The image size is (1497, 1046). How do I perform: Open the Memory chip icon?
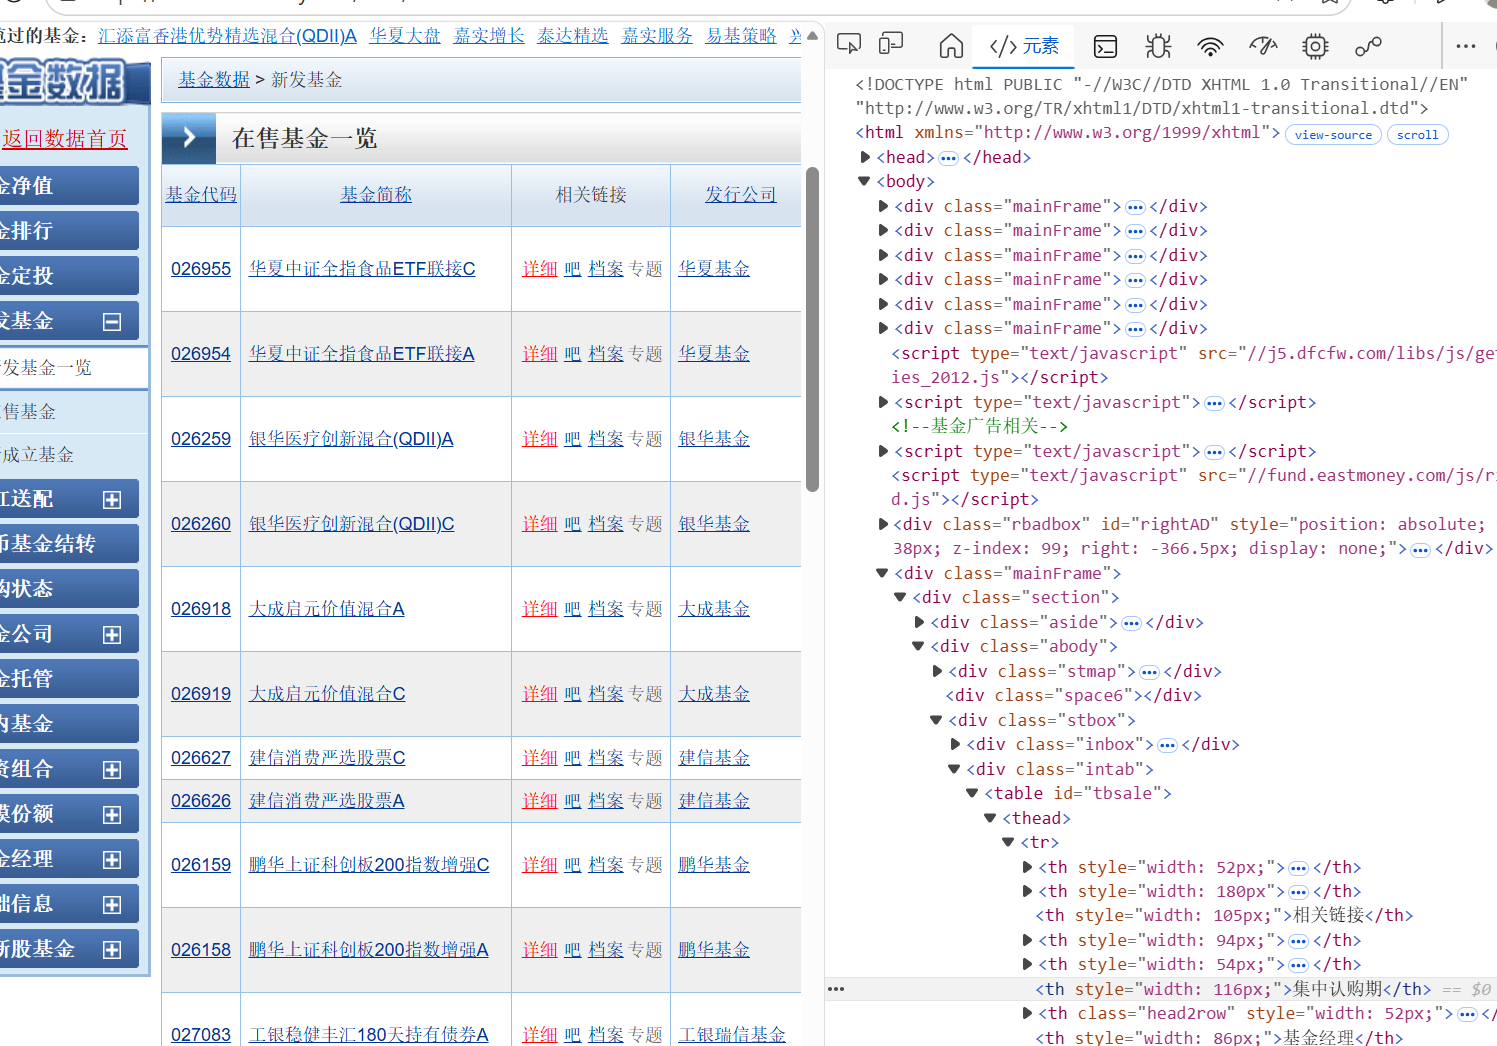coord(1315,46)
